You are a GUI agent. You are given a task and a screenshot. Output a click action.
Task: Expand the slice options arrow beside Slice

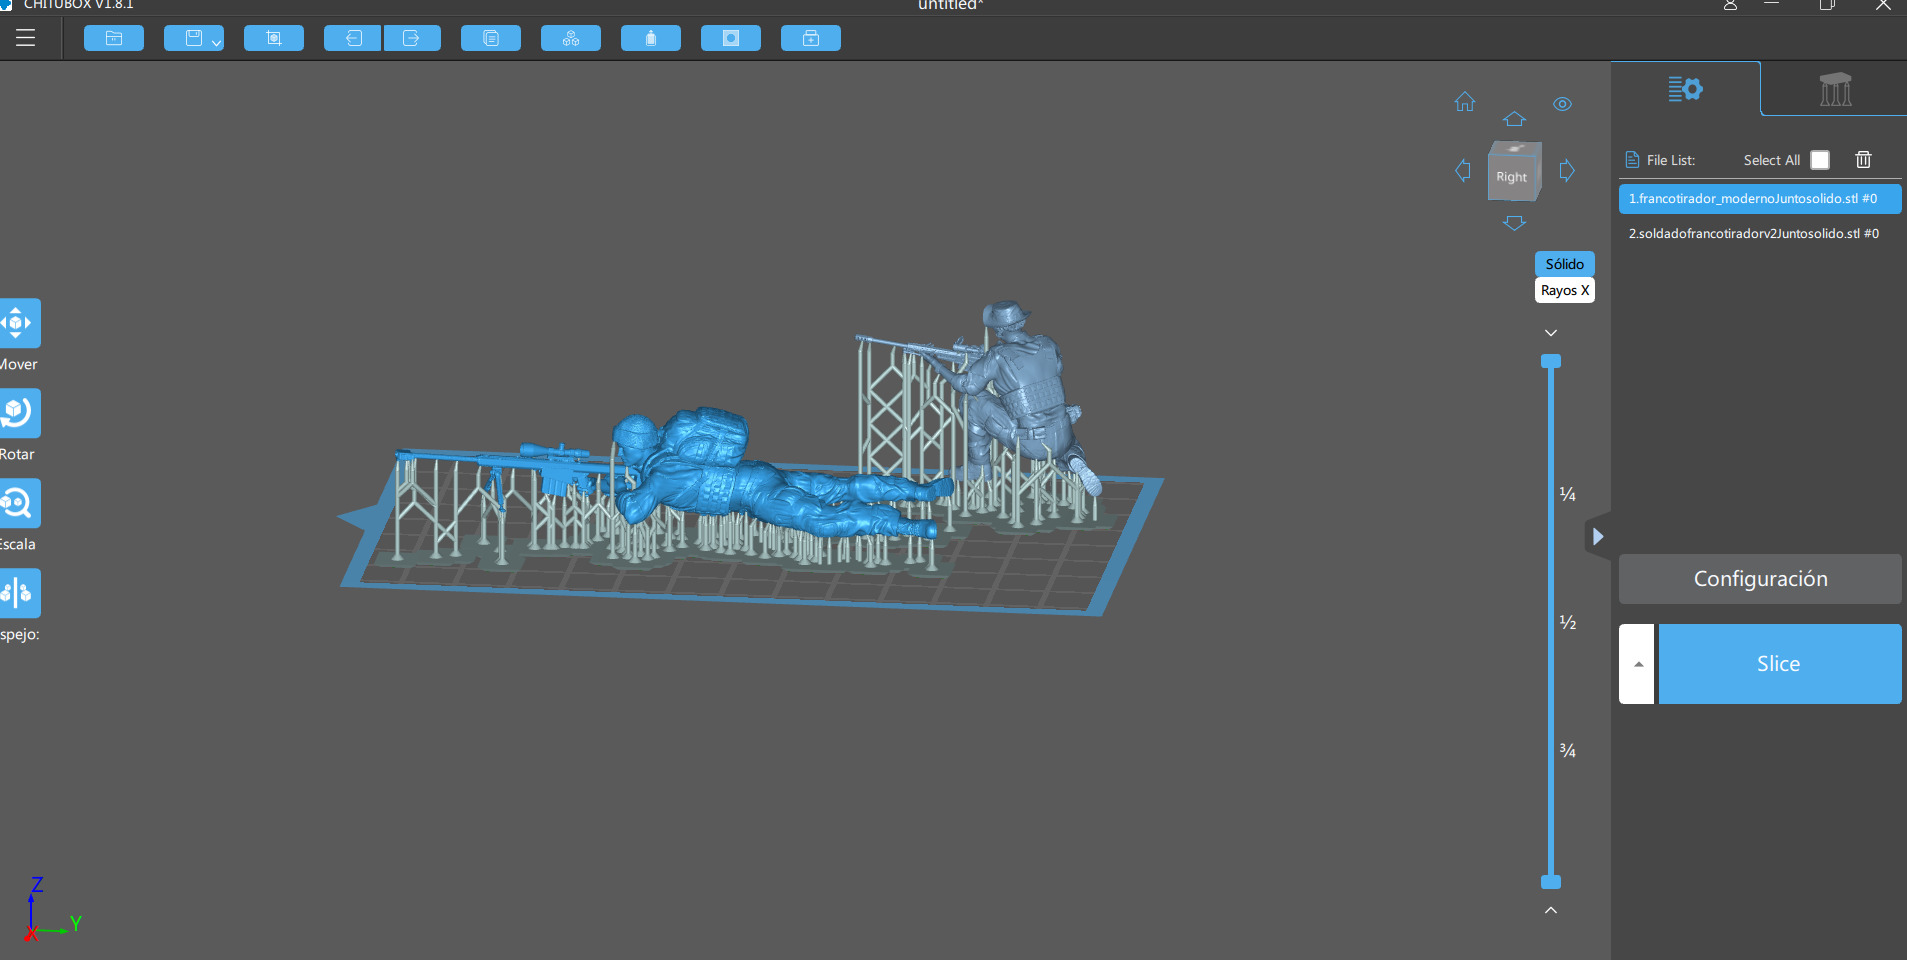tap(1637, 664)
